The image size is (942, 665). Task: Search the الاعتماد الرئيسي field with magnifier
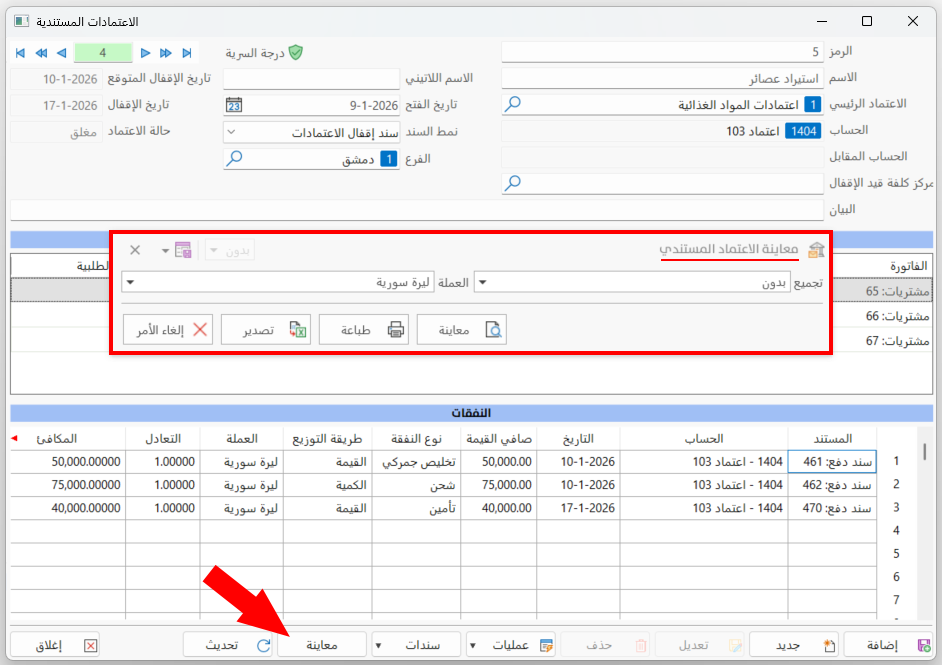(x=512, y=104)
